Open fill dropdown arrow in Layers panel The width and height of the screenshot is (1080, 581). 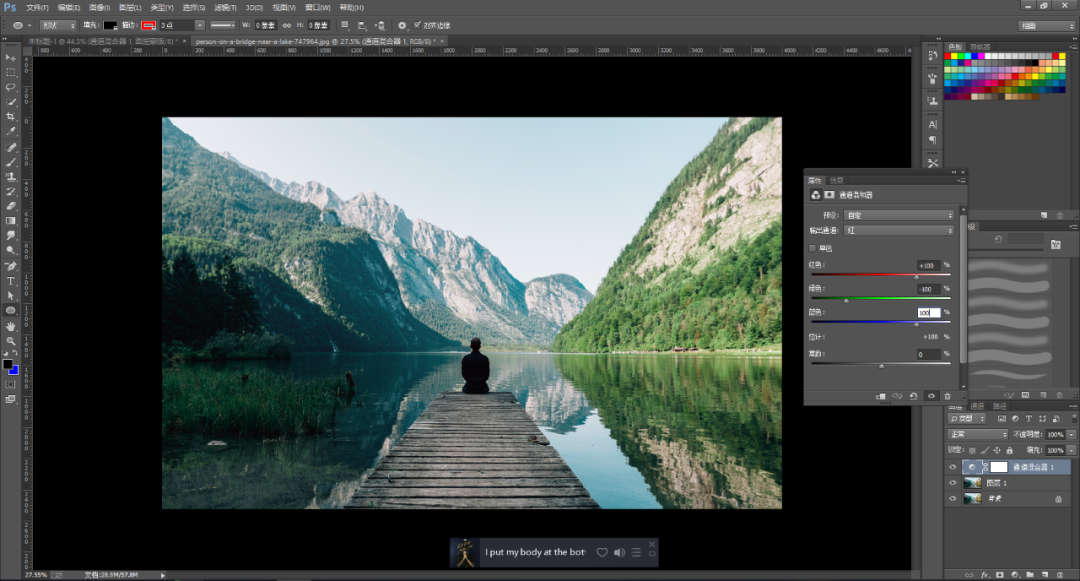[1072, 450]
